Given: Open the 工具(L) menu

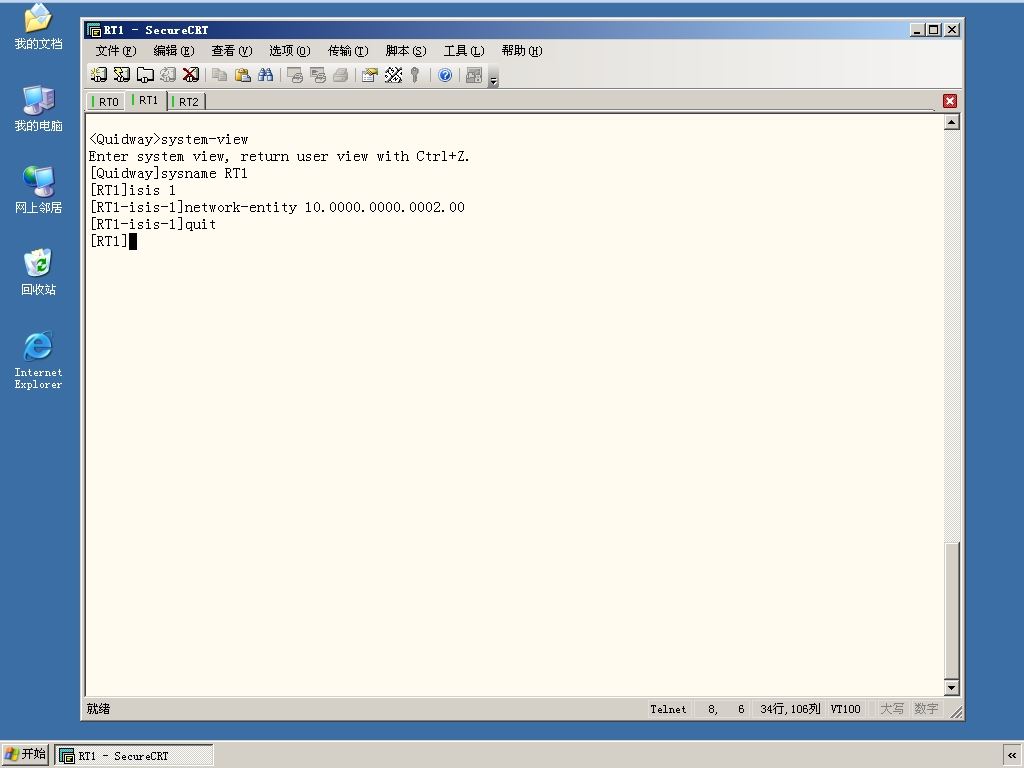Looking at the screenshot, I should click(464, 51).
